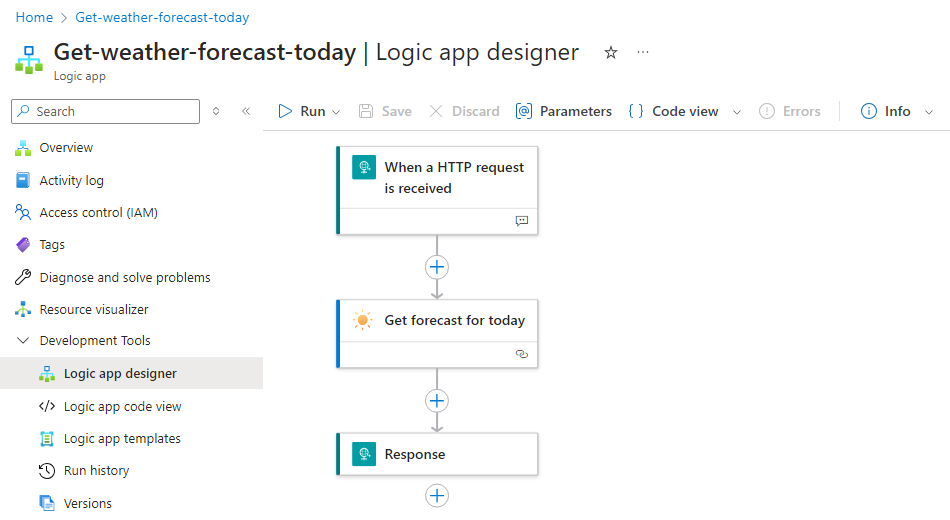Toggle the expand/collapse all menu arrows
This screenshot has height=520, width=950.
pos(216,112)
